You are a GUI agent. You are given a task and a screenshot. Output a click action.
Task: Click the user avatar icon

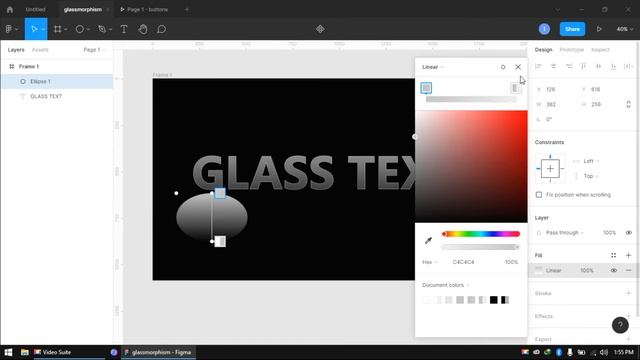click(x=544, y=29)
